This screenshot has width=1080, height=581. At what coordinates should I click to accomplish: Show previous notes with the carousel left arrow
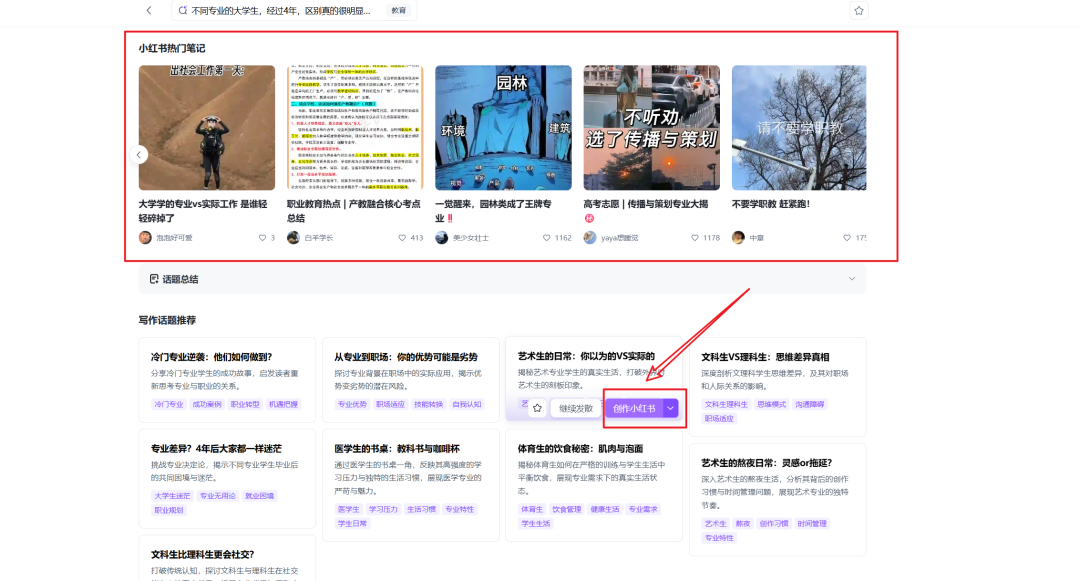click(138, 155)
